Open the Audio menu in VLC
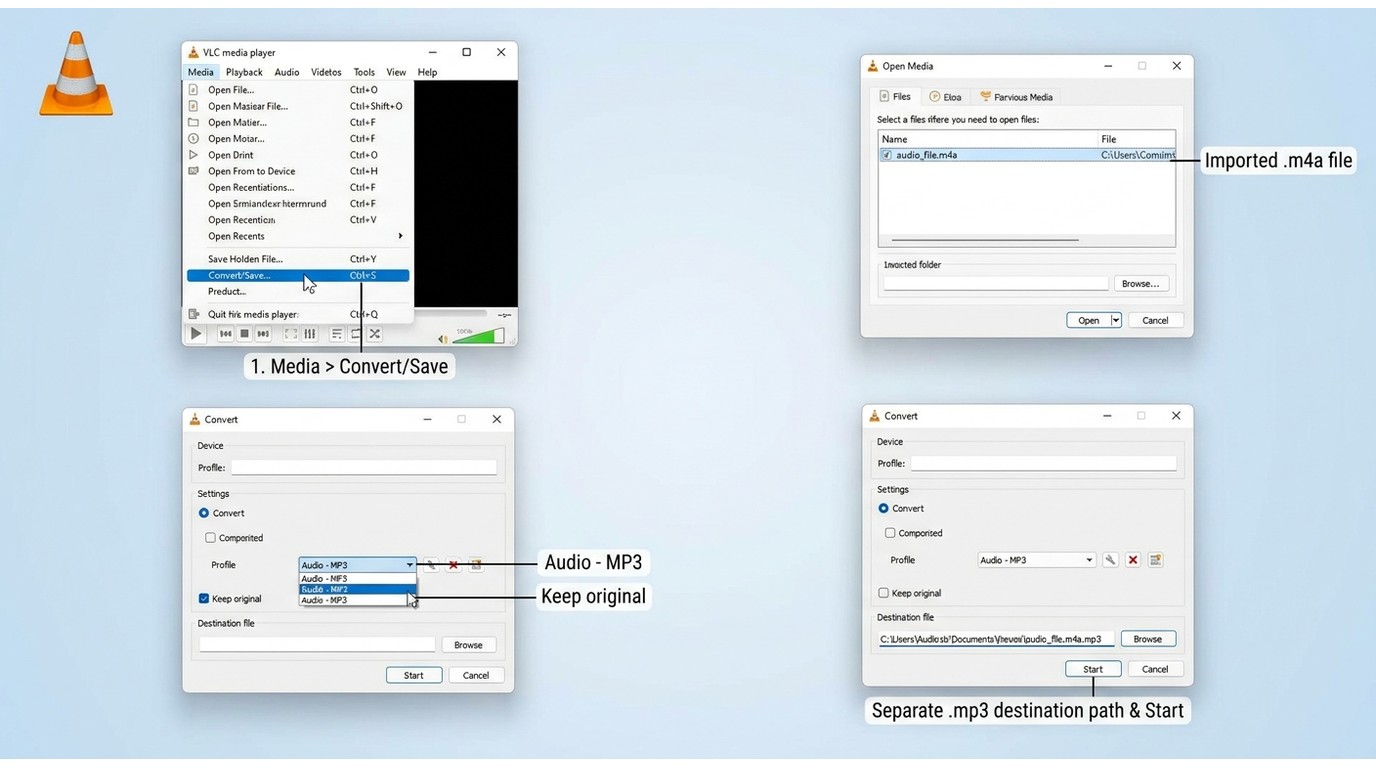The height and width of the screenshot is (768, 1376). coord(287,72)
